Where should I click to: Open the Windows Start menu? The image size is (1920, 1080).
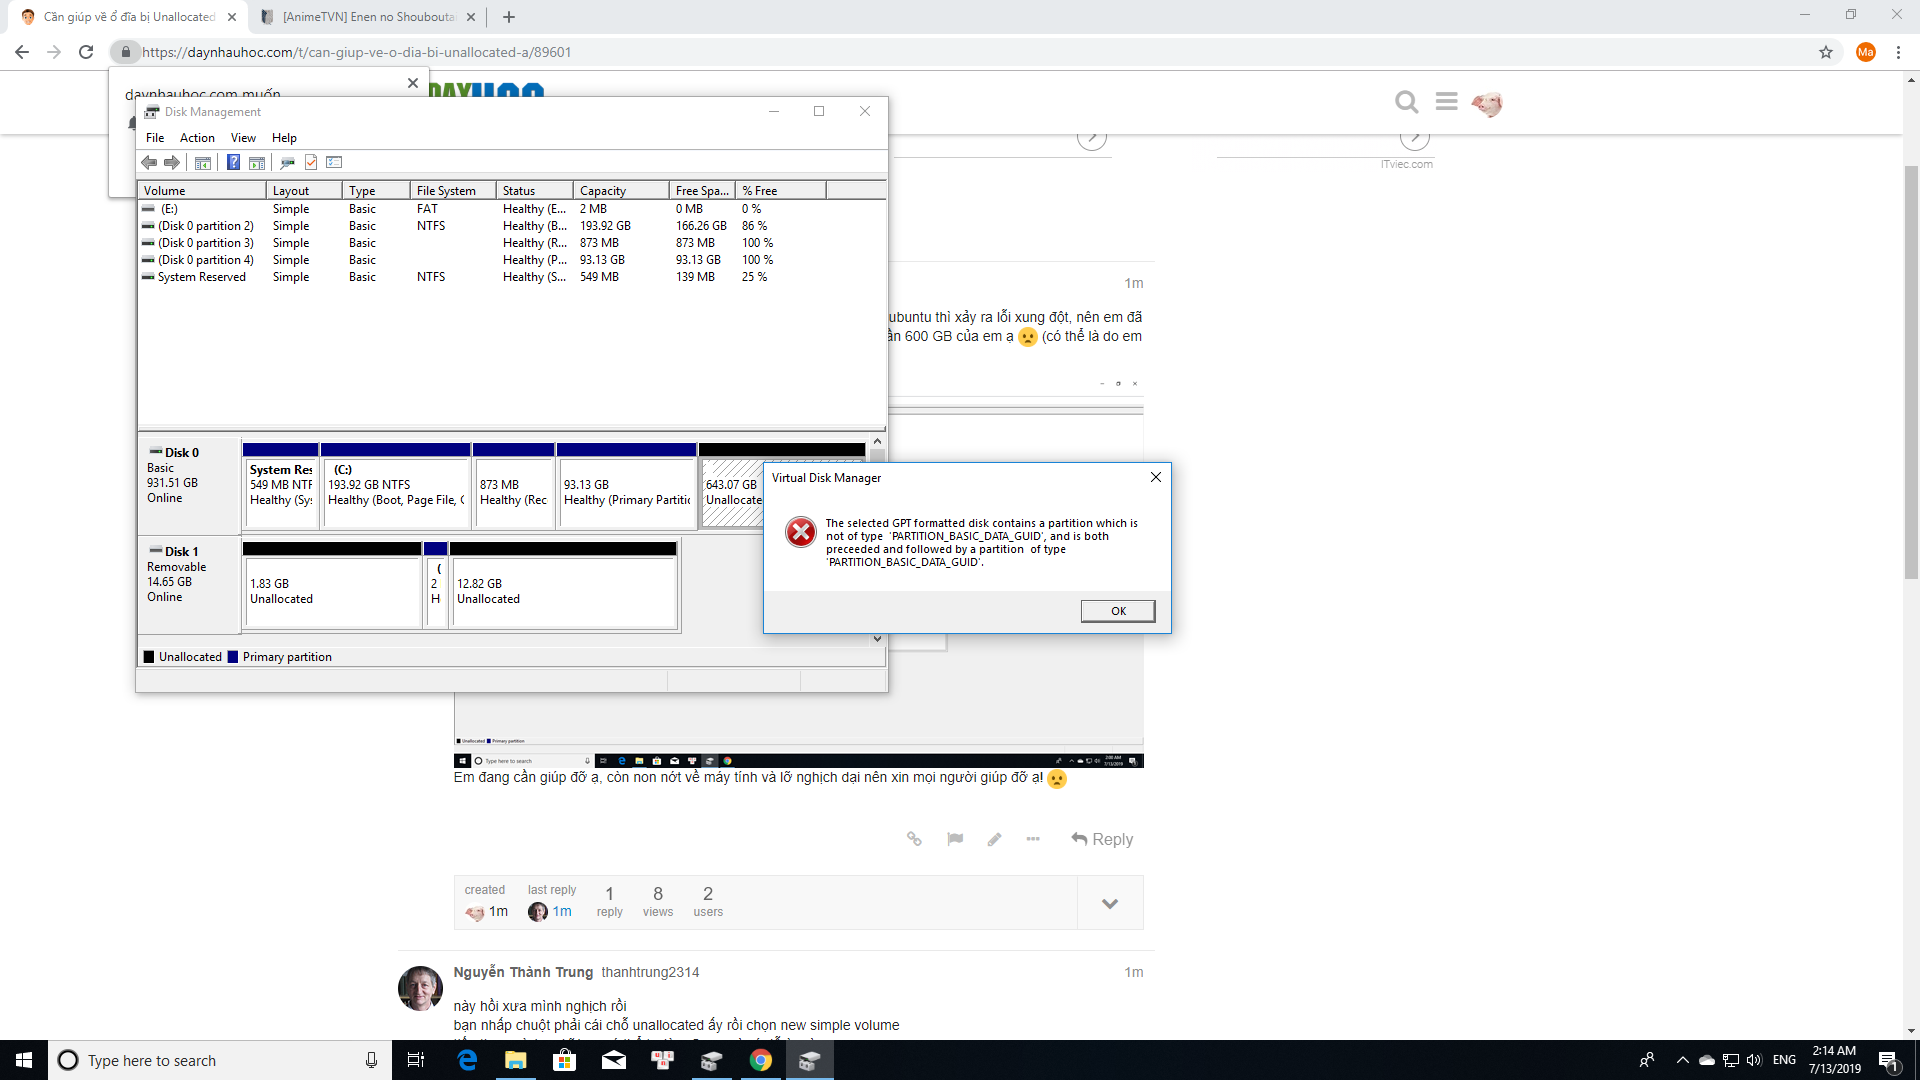pos(24,1060)
